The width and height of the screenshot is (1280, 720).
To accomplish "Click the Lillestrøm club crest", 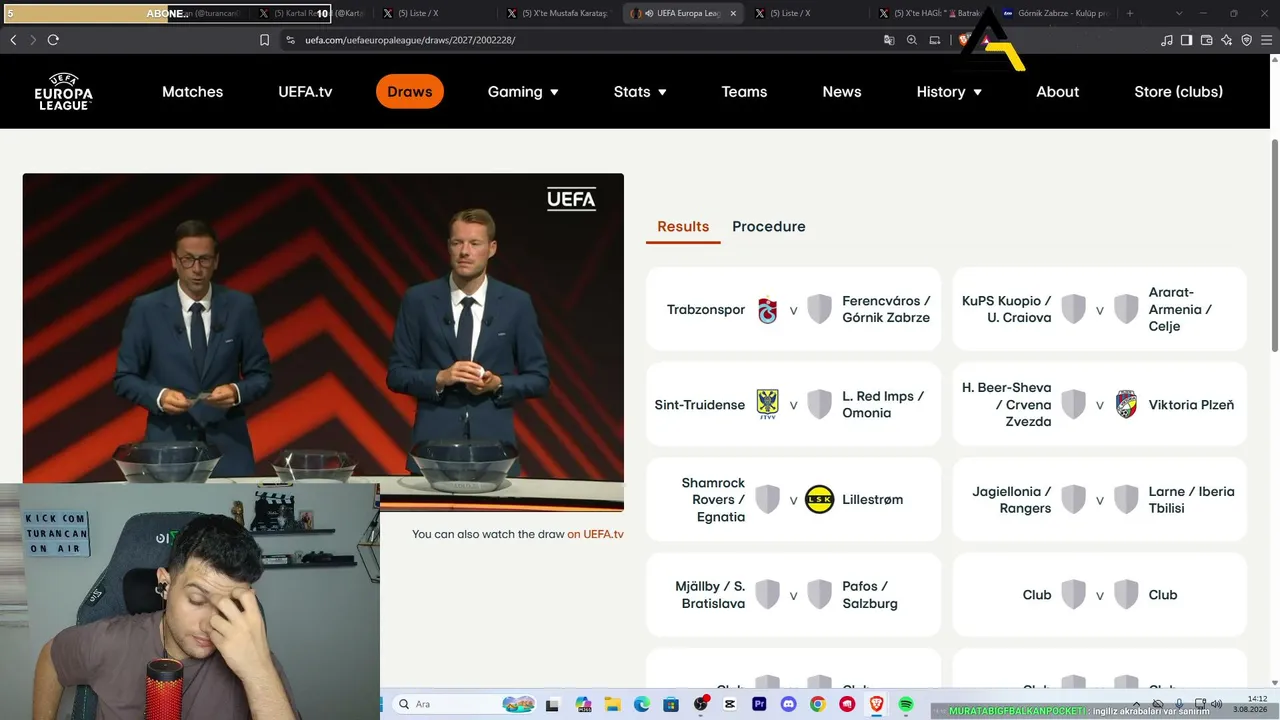I will 819,500.
